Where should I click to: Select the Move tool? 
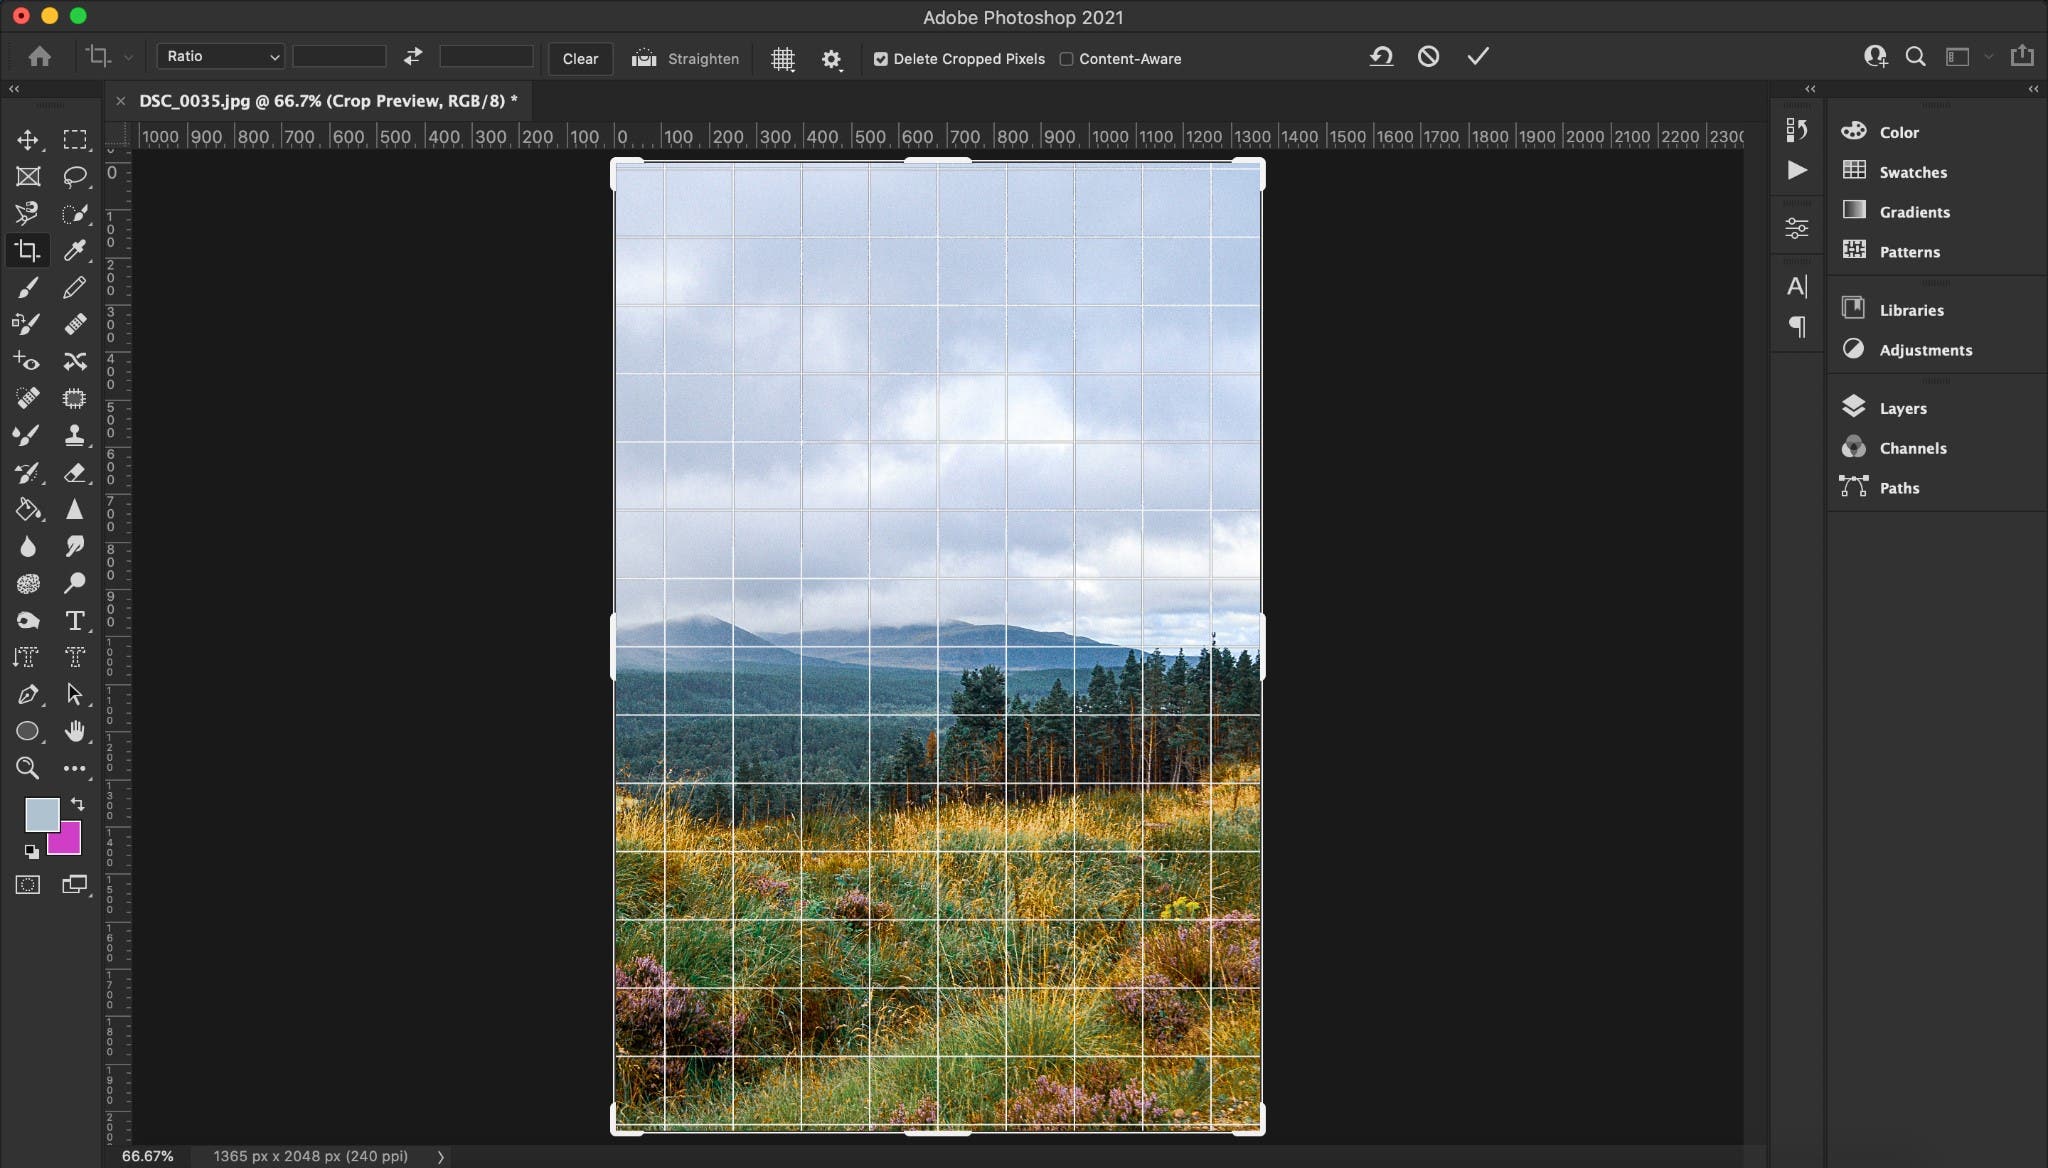coord(27,139)
